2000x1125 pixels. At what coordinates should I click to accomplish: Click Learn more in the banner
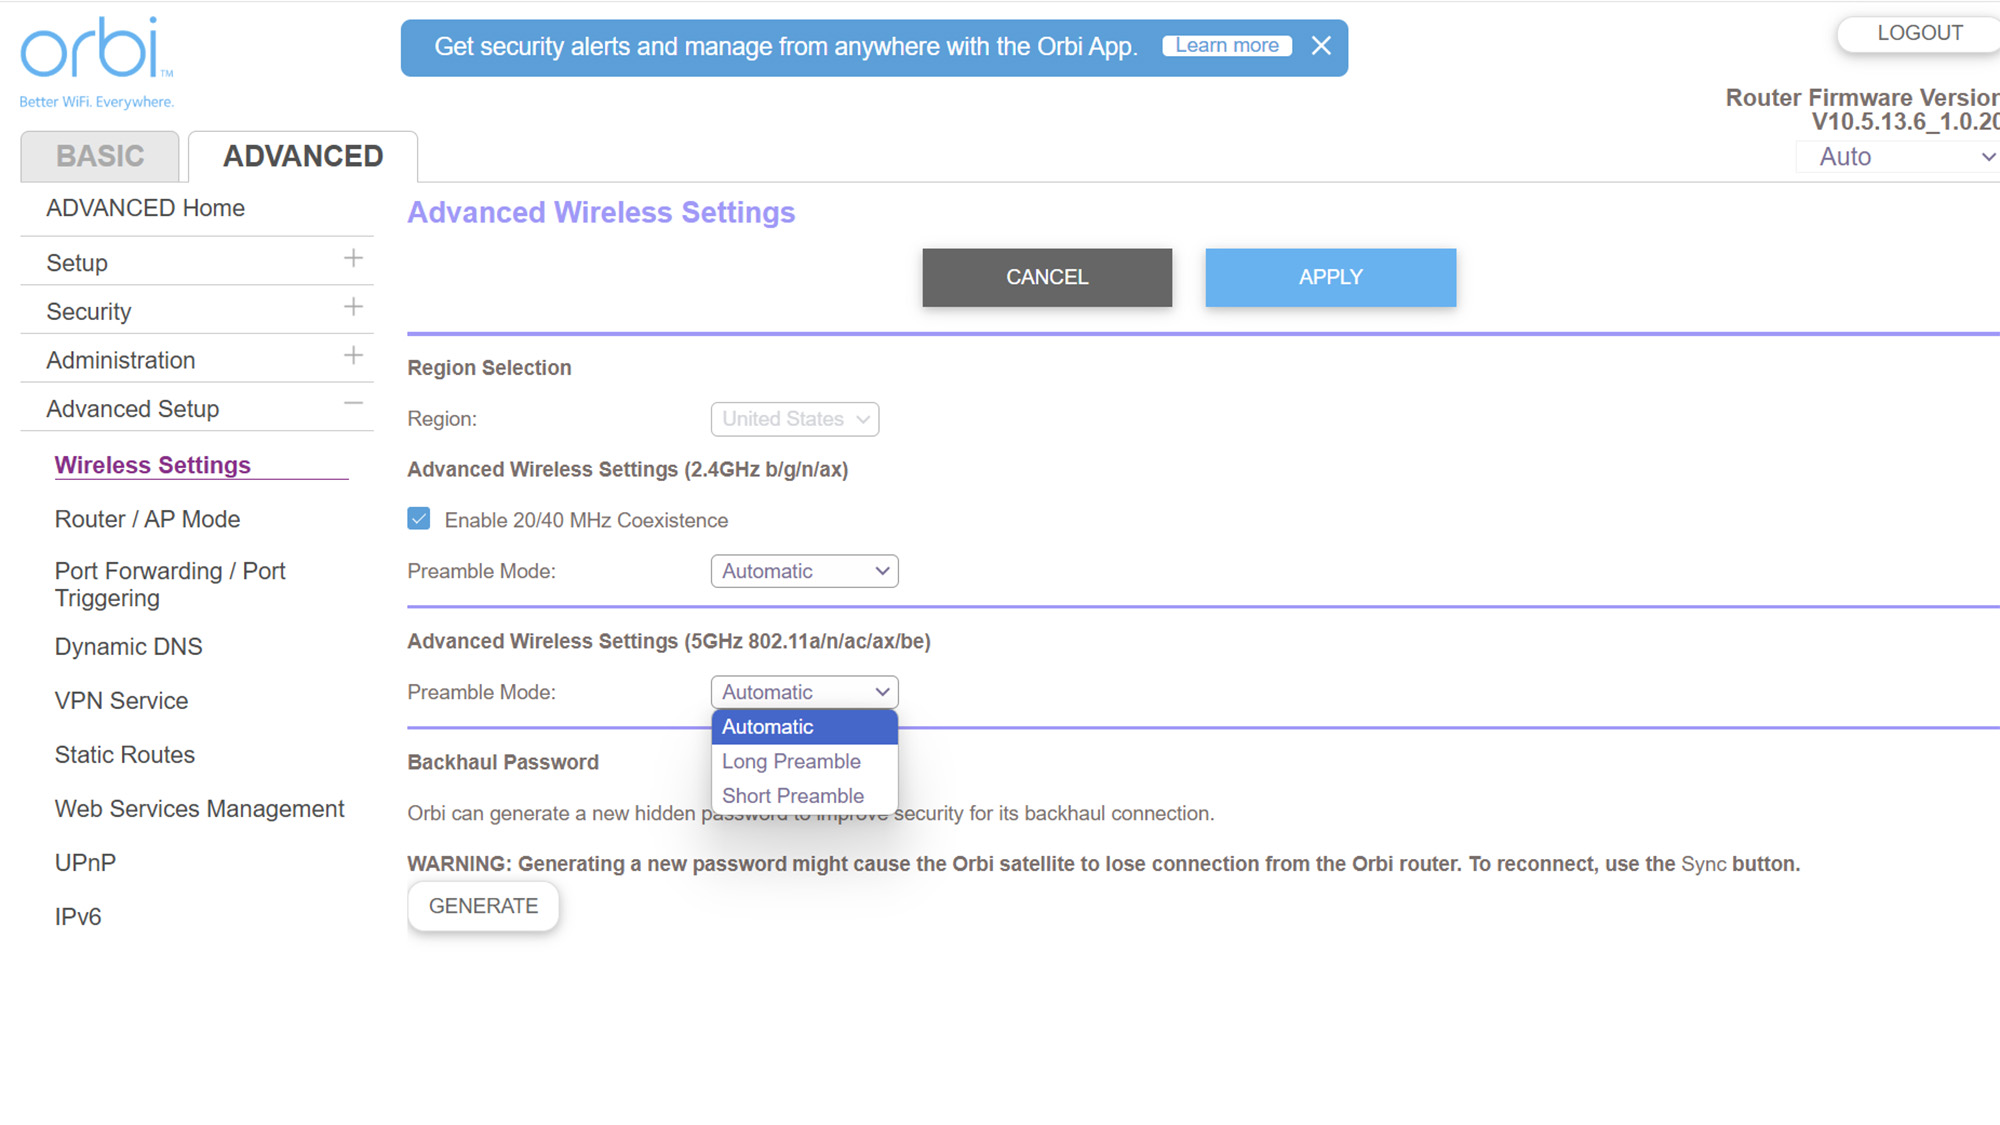click(x=1226, y=46)
